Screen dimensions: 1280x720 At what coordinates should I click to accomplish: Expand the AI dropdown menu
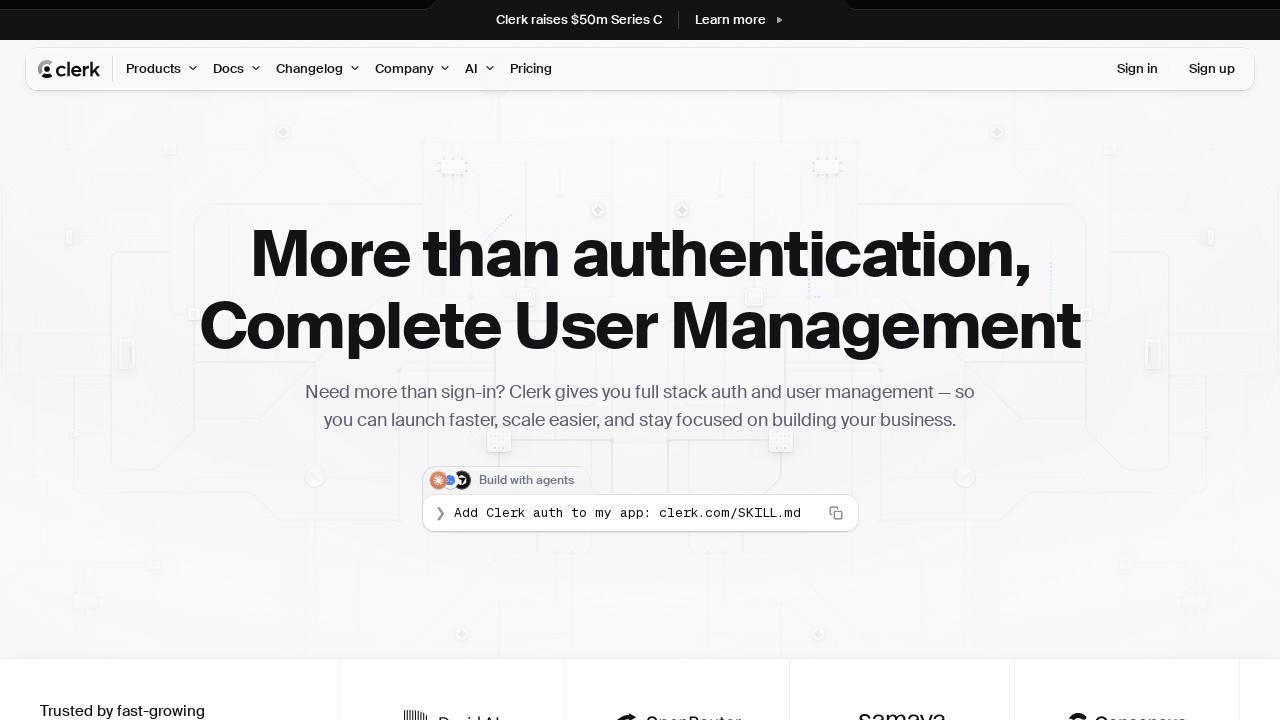[x=480, y=69]
